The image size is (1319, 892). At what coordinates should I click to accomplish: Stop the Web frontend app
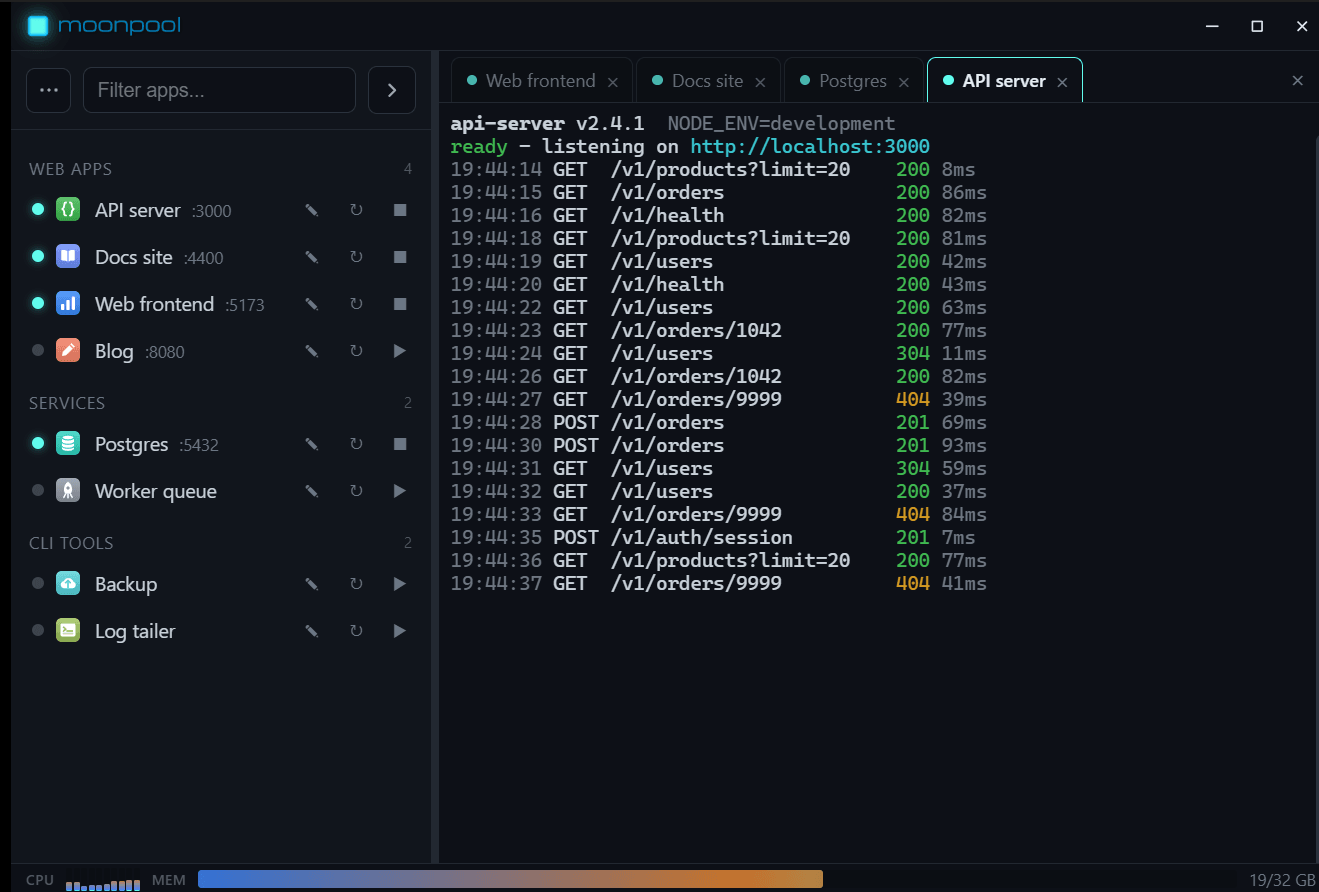[400, 304]
